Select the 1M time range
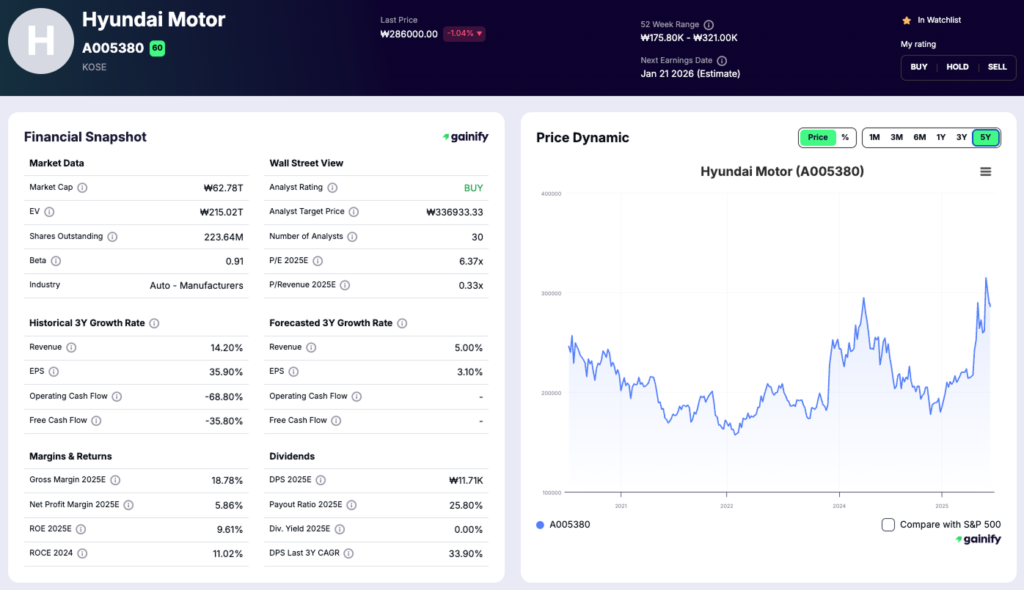The width and height of the screenshot is (1024, 590). (874, 137)
